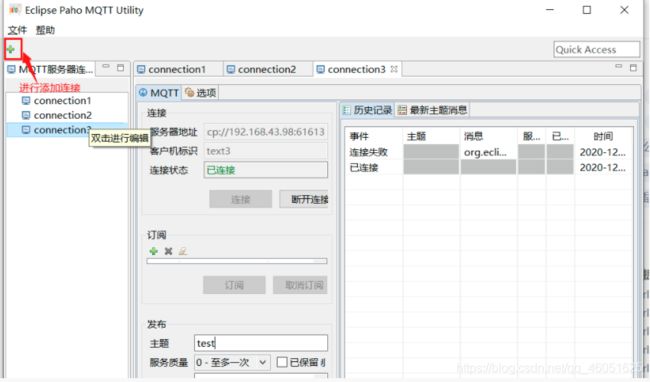The image size is (650, 382).
Task: Toggle the 已保留 retained checkbox
Action: pos(282,363)
